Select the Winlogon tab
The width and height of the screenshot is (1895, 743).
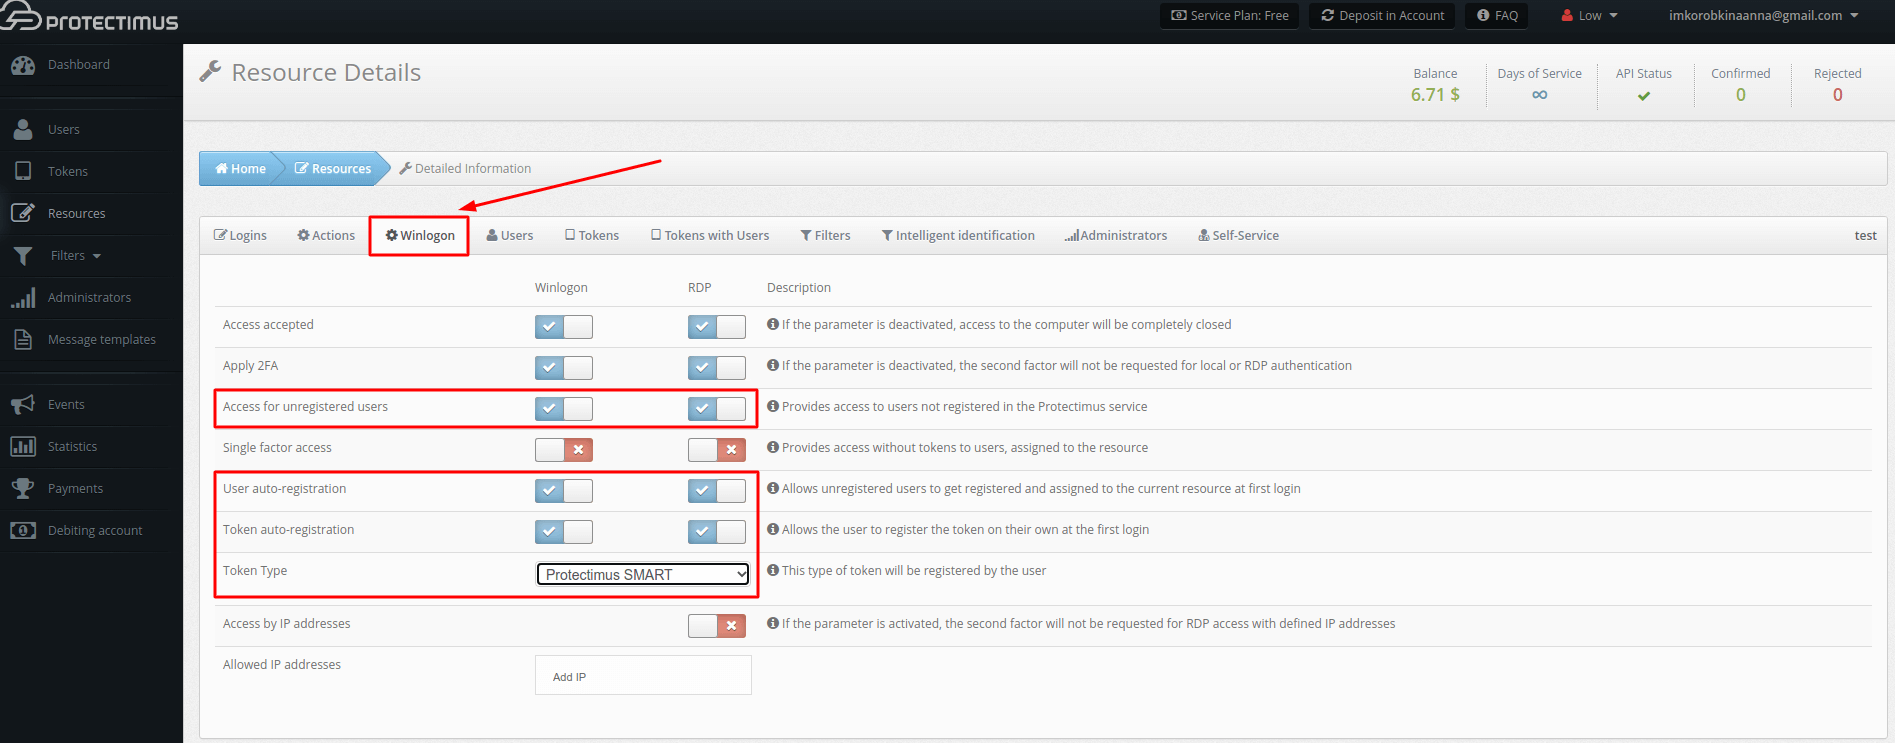pyautogui.click(x=420, y=236)
